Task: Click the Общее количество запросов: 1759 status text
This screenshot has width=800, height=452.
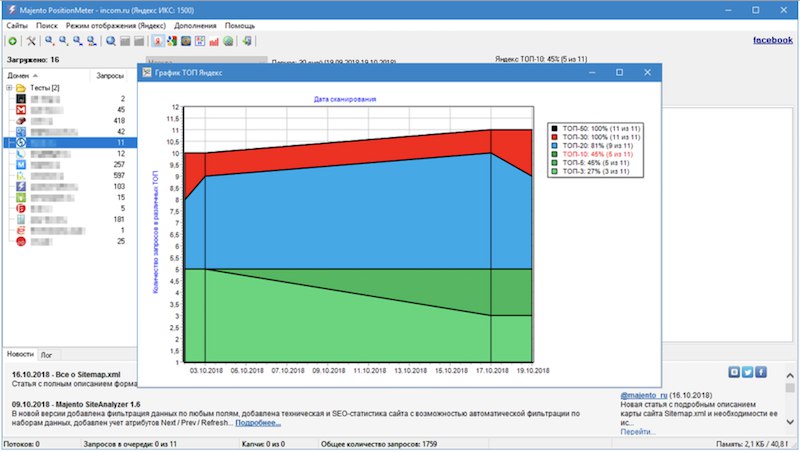Action: pos(379,444)
